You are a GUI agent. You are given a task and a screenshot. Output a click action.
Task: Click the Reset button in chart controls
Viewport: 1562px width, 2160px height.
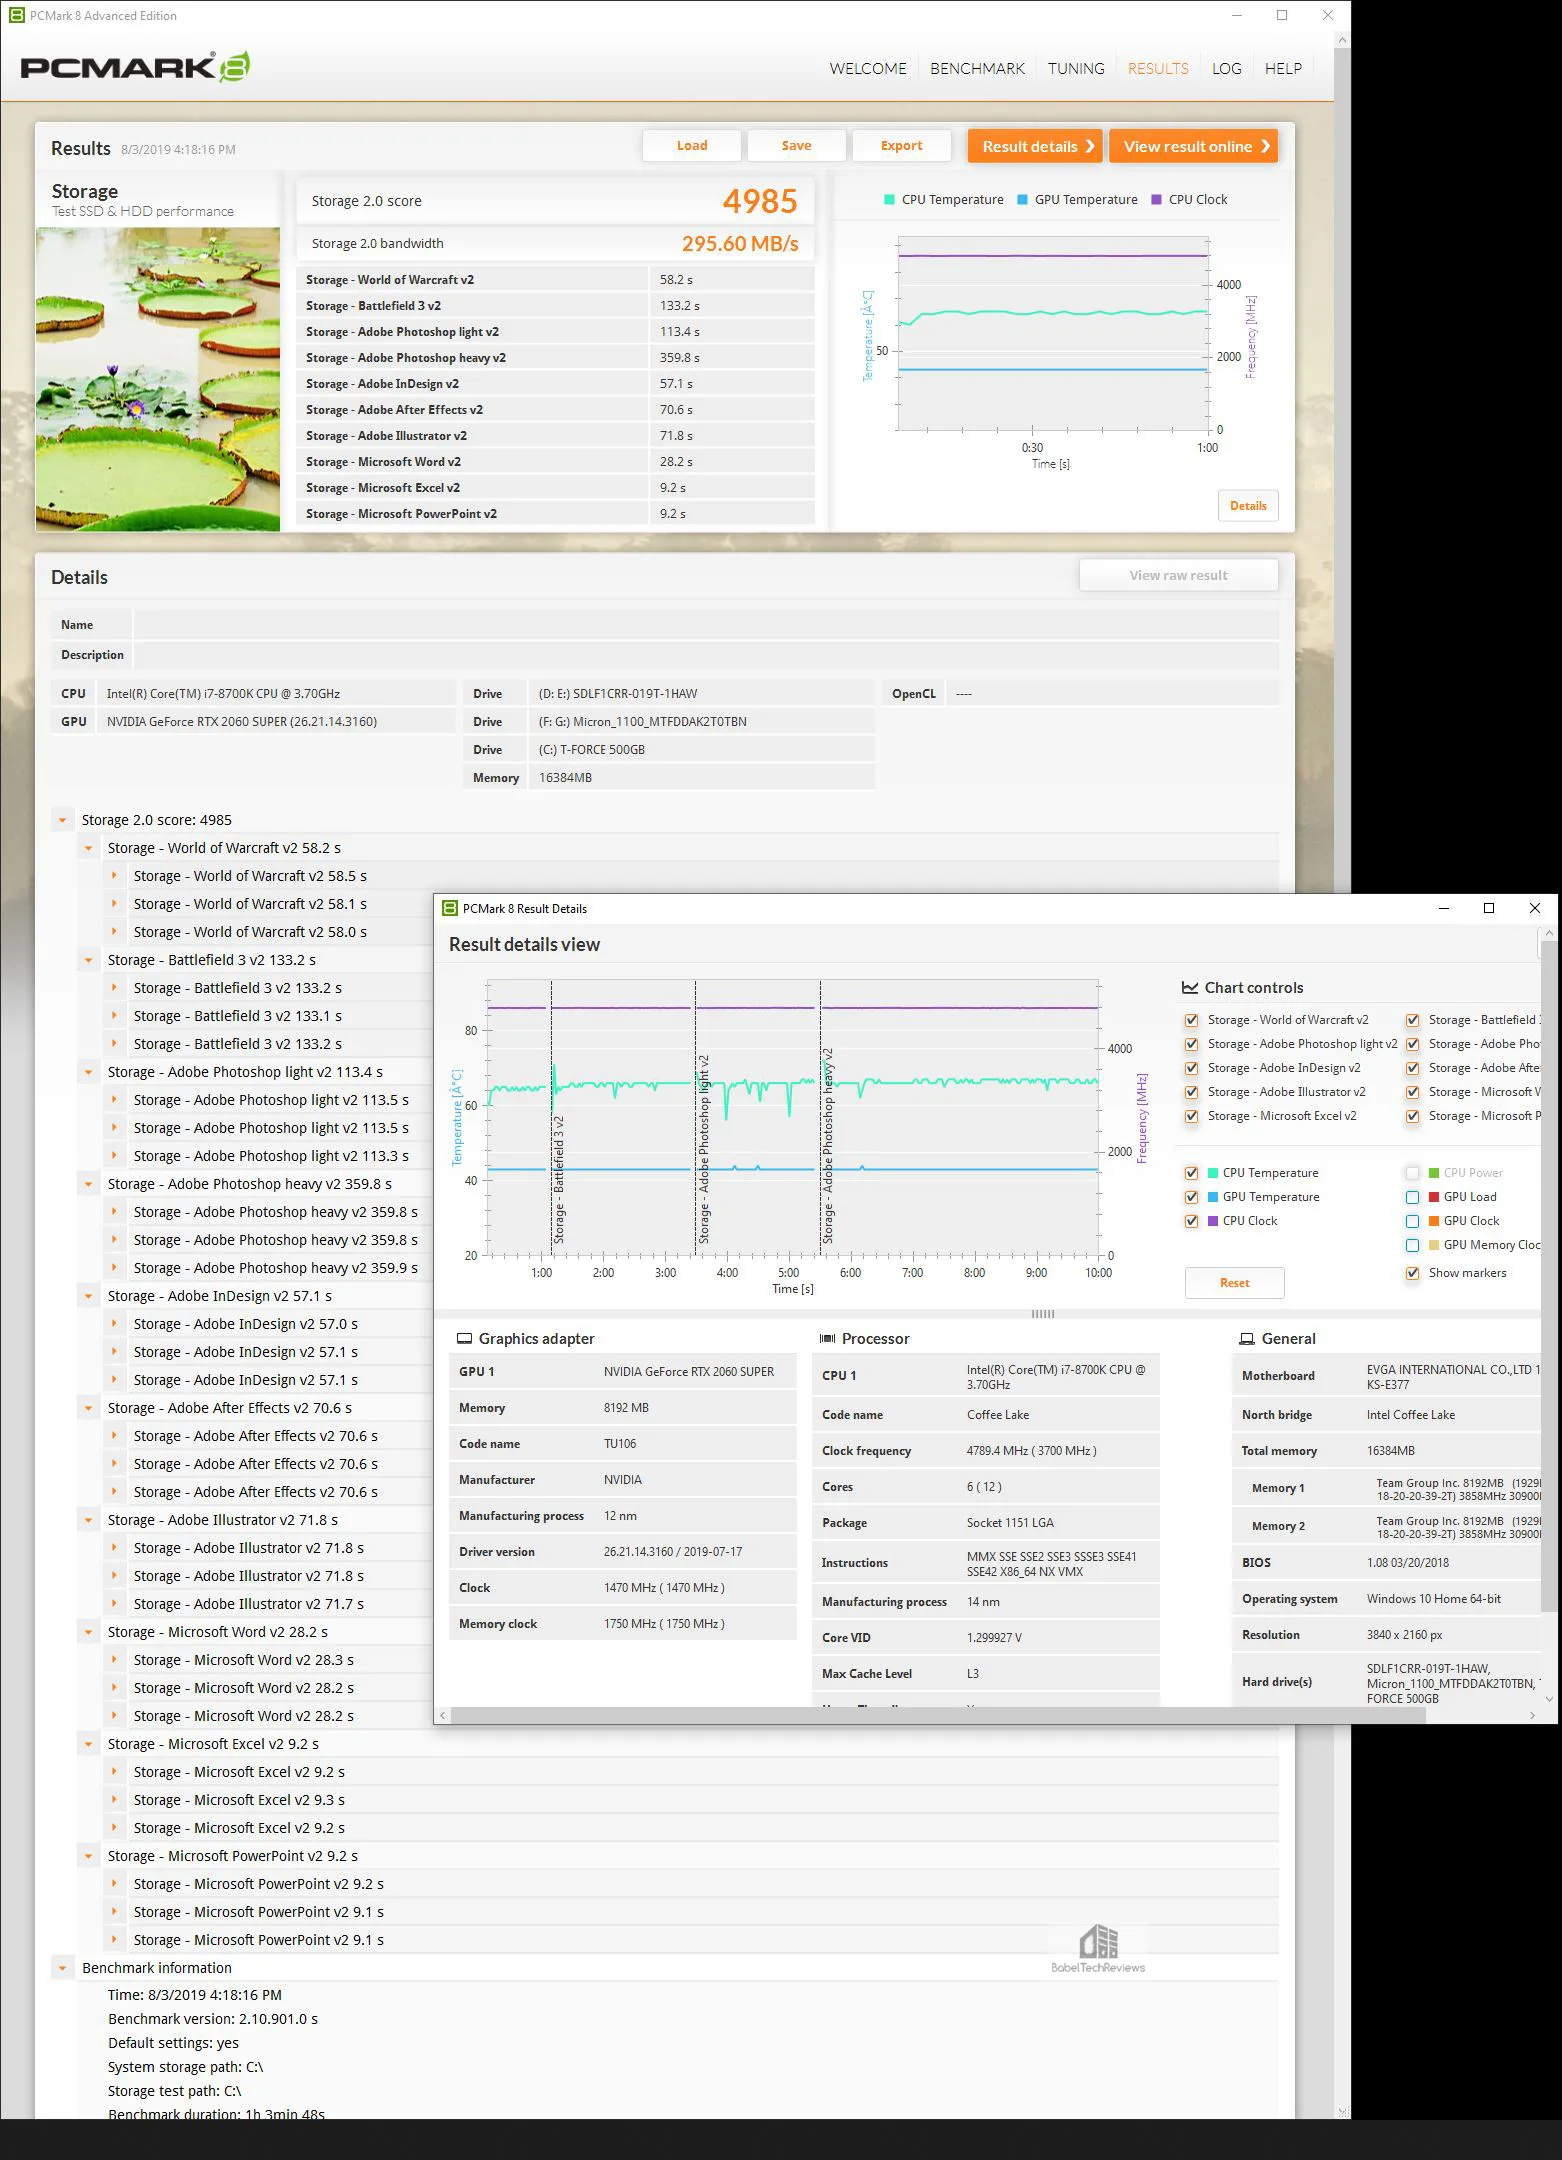[x=1234, y=1282]
